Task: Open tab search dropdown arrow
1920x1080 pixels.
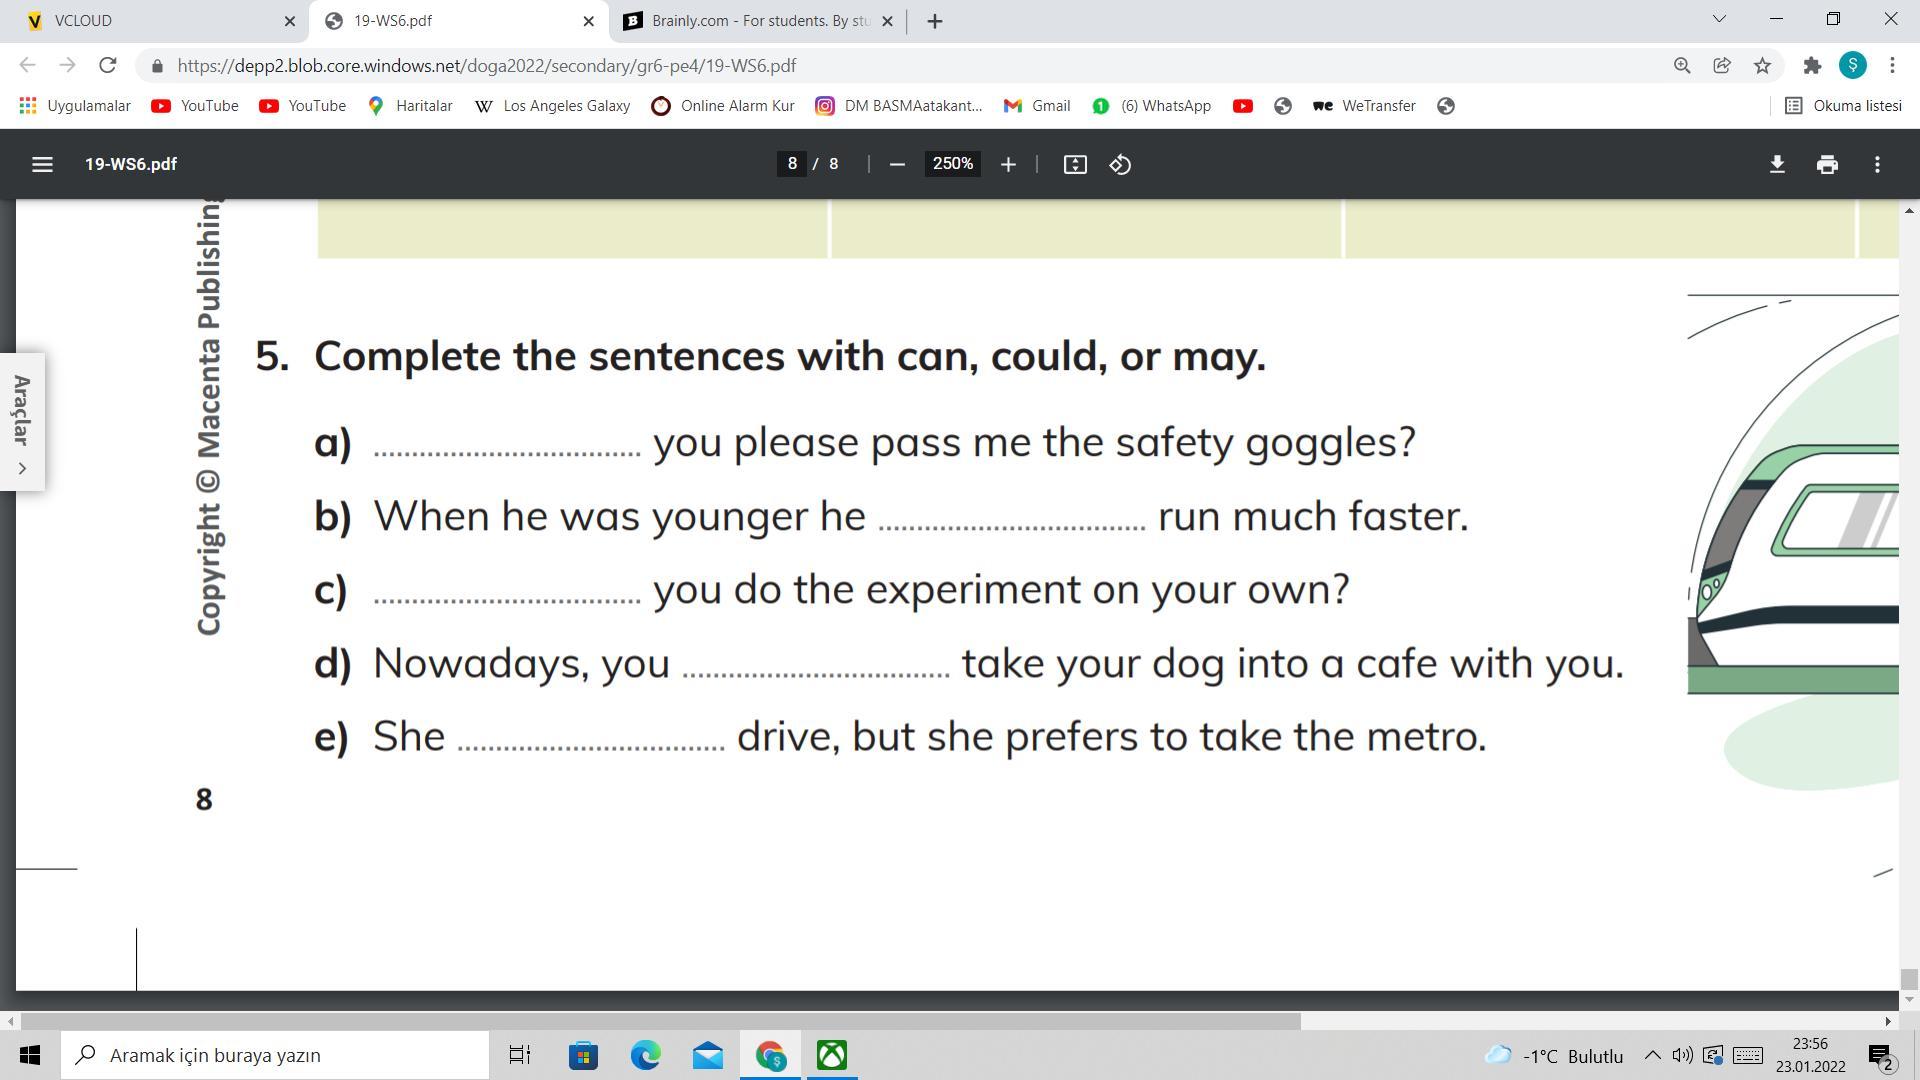Action: pyautogui.click(x=1719, y=19)
